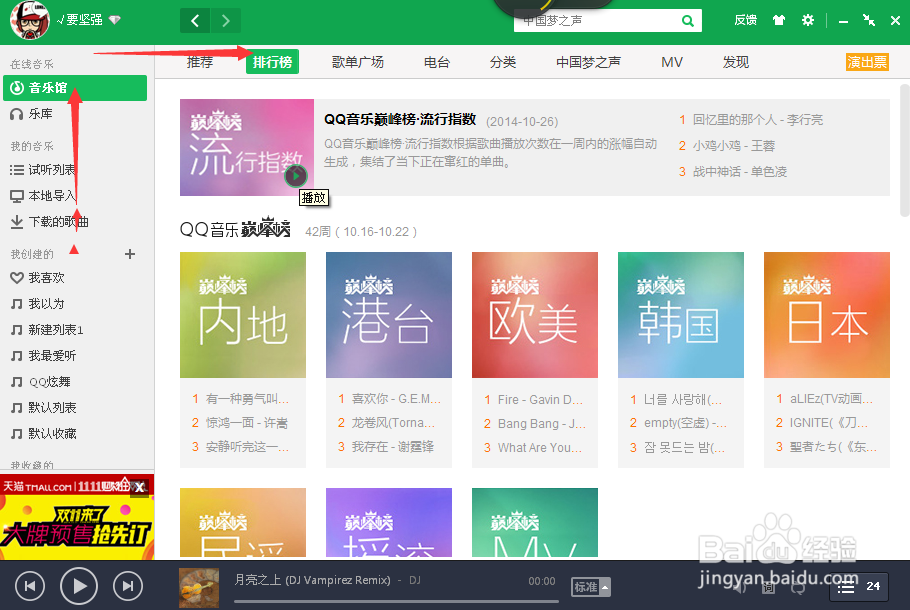Open the 港台 chart cover
Screen dimensions: 910x610
389,315
